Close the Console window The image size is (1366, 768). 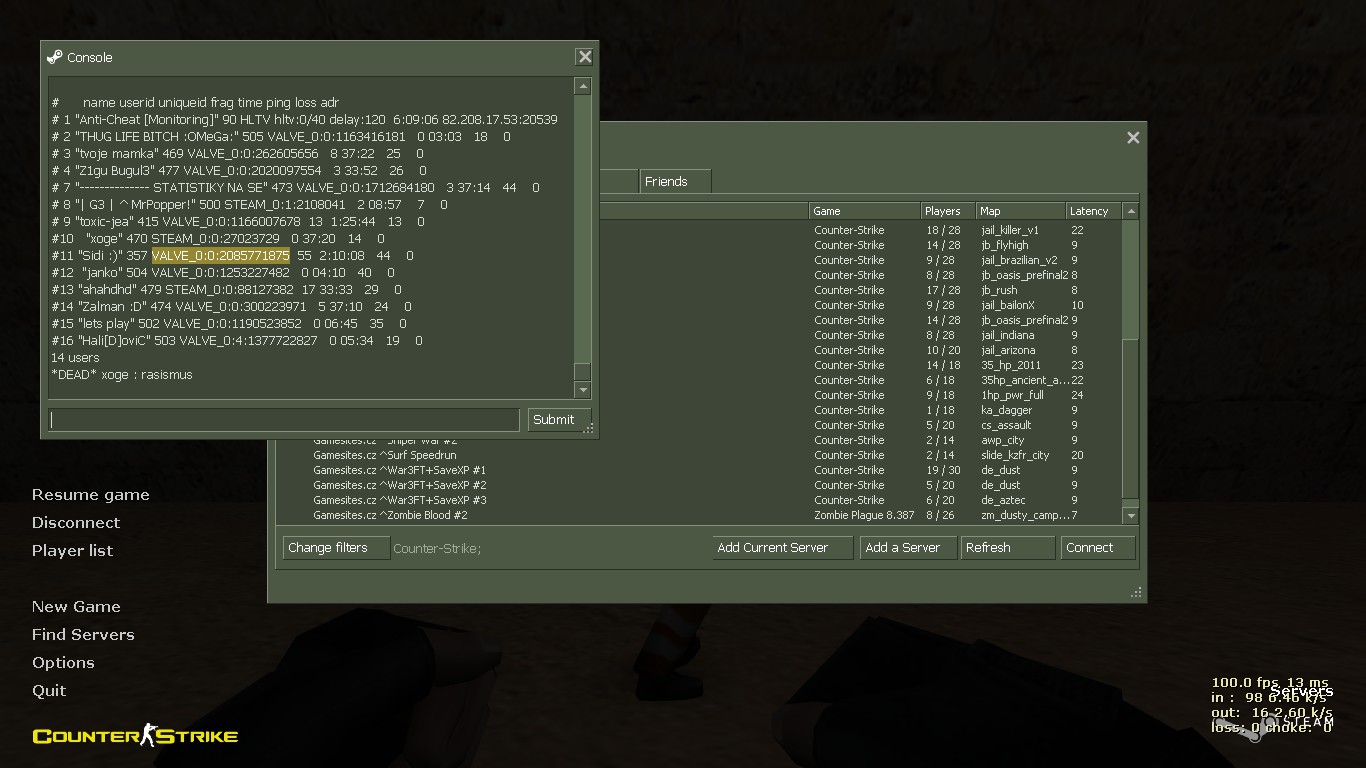[x=585, y=57]
